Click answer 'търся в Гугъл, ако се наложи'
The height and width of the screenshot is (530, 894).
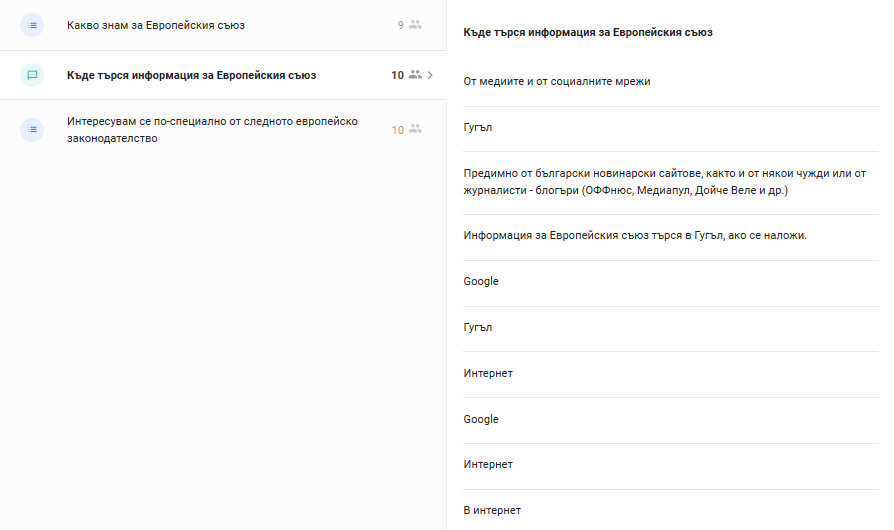click(x=635, y=235)
